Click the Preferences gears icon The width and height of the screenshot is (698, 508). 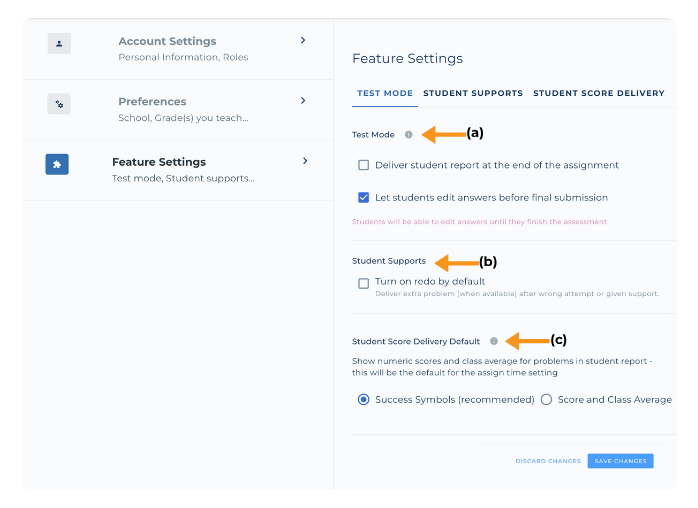pyautogui.click(x=59, y=104)
